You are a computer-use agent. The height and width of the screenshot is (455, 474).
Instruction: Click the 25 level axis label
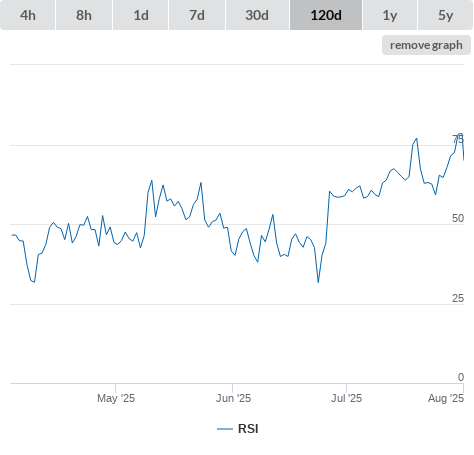pyautogui.click(x=458, y=298)
